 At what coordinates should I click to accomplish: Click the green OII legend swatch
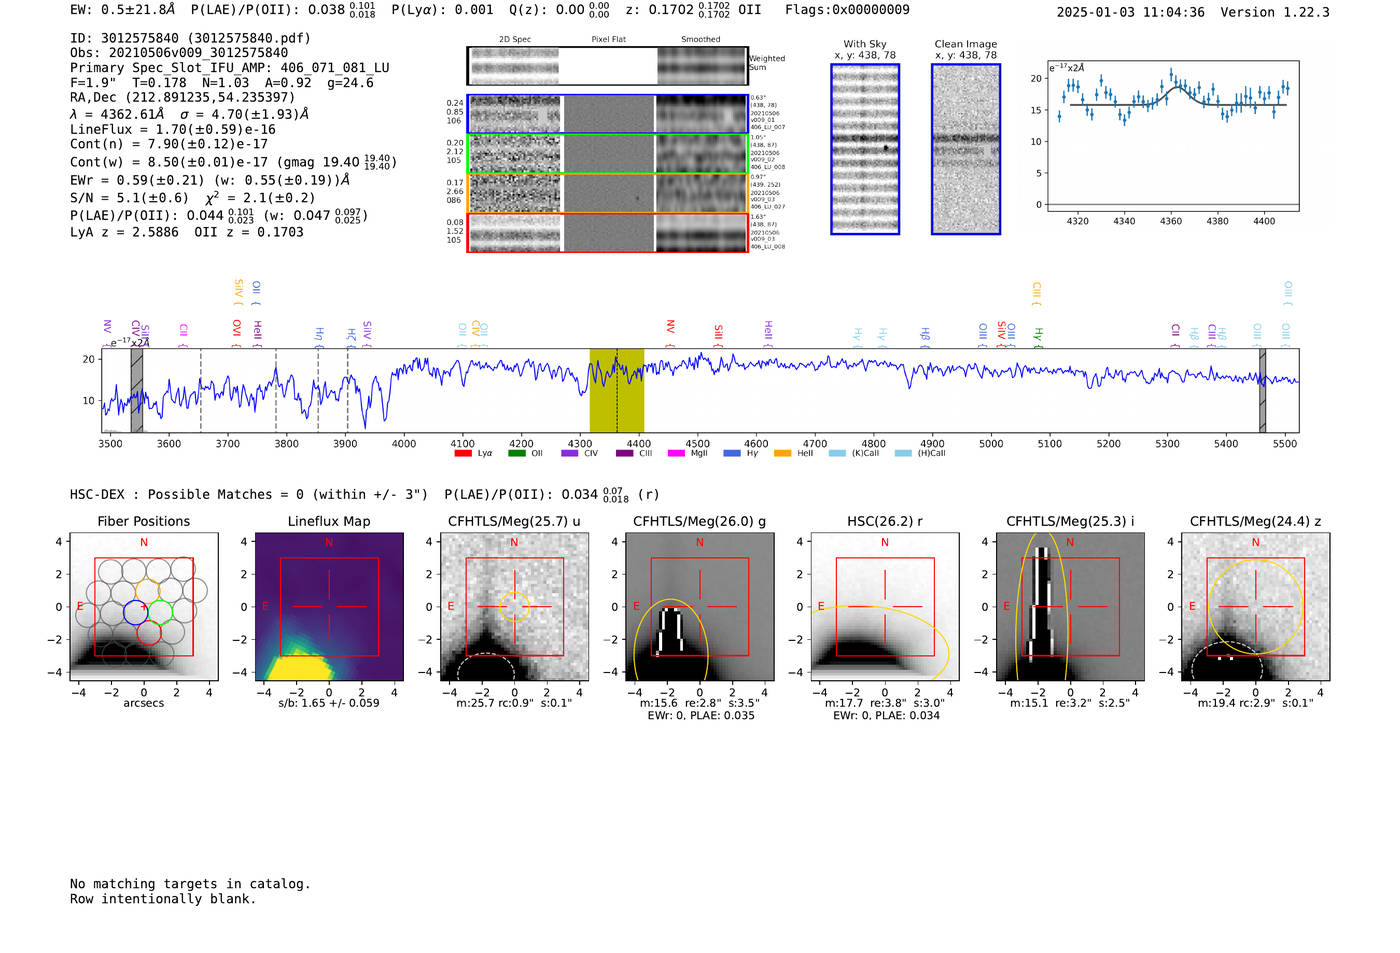516,454
